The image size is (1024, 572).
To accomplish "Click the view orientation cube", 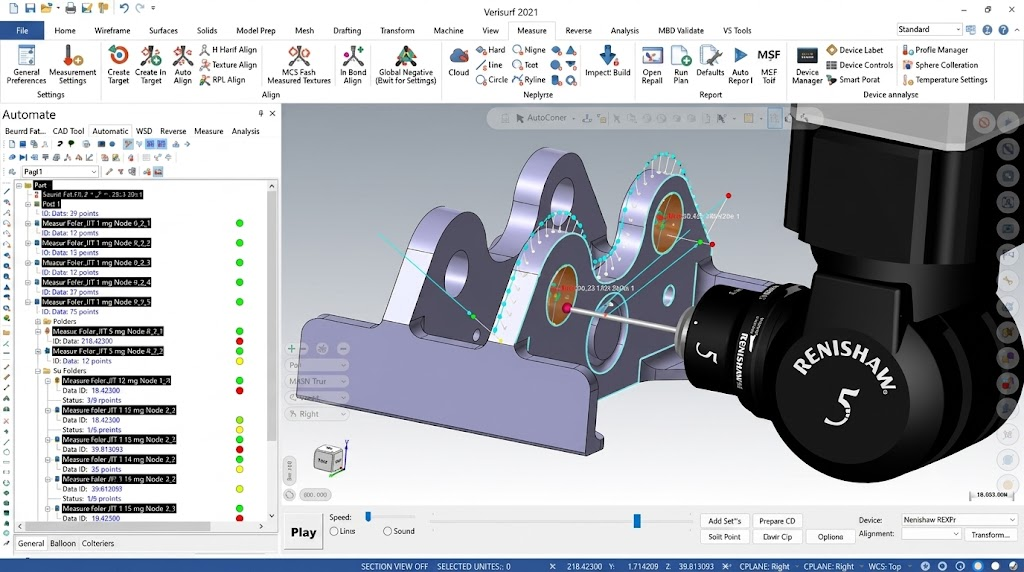I will [328, 458].
